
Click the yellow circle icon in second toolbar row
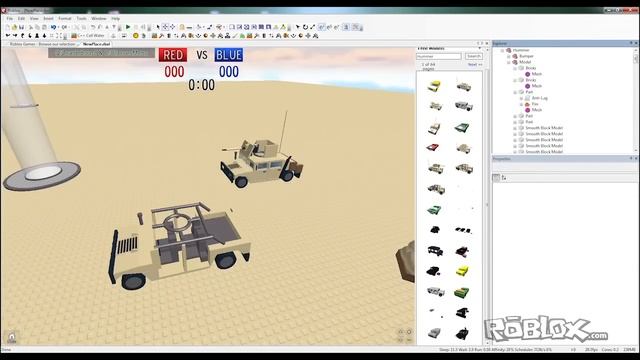tap(136, 36)
